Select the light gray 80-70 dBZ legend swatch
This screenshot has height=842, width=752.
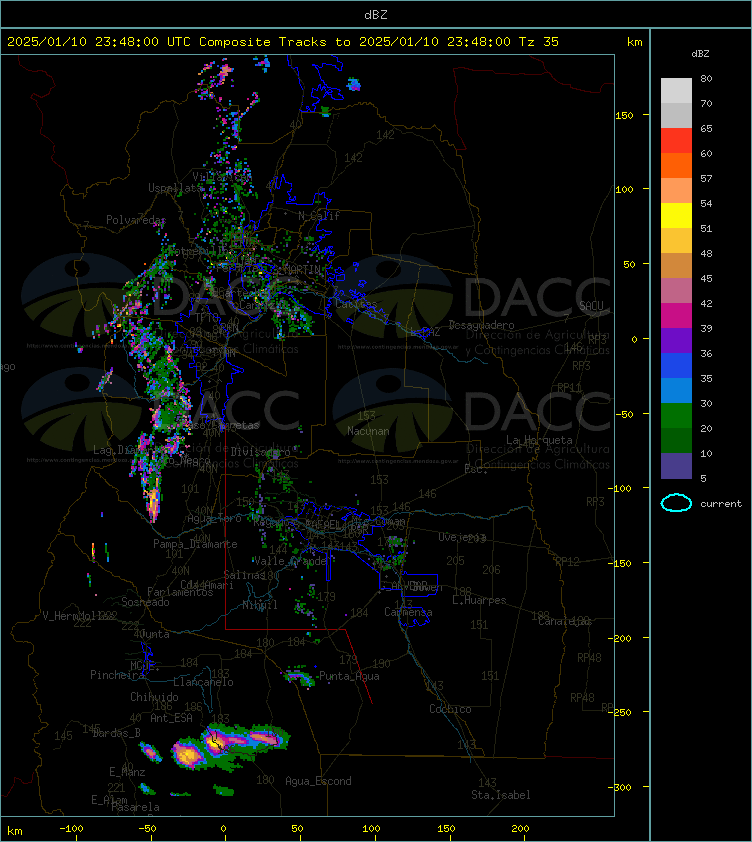coord(676,90)
